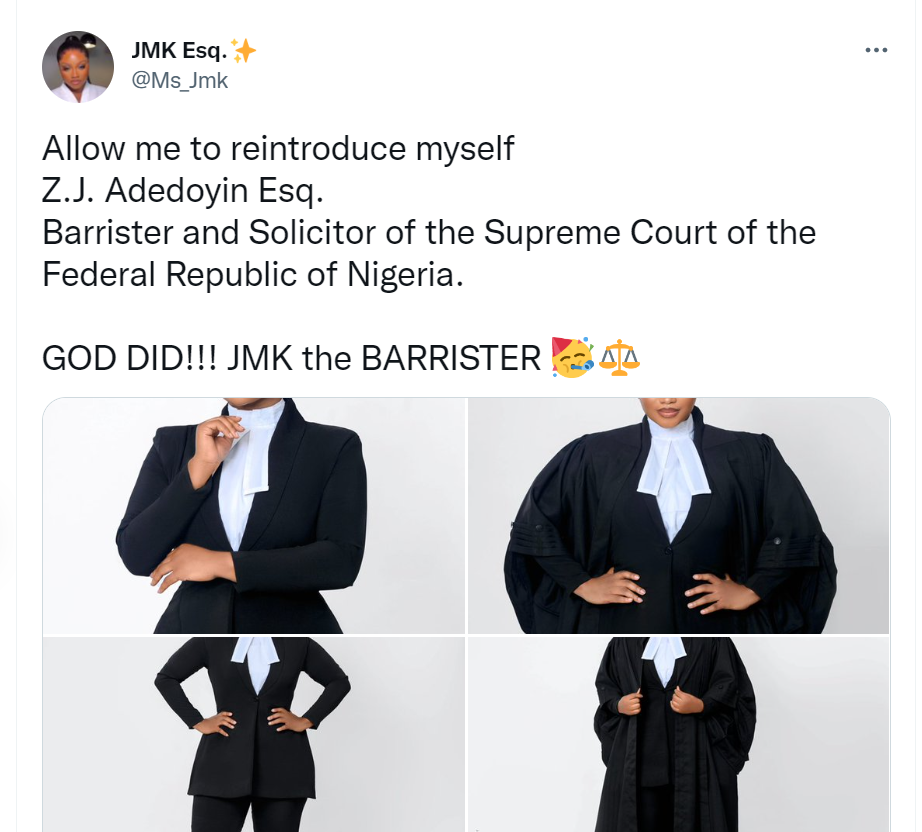Click the line "Allow me to reintroduce myself"
Screen dimensions: 922x832
pos(278,149)
